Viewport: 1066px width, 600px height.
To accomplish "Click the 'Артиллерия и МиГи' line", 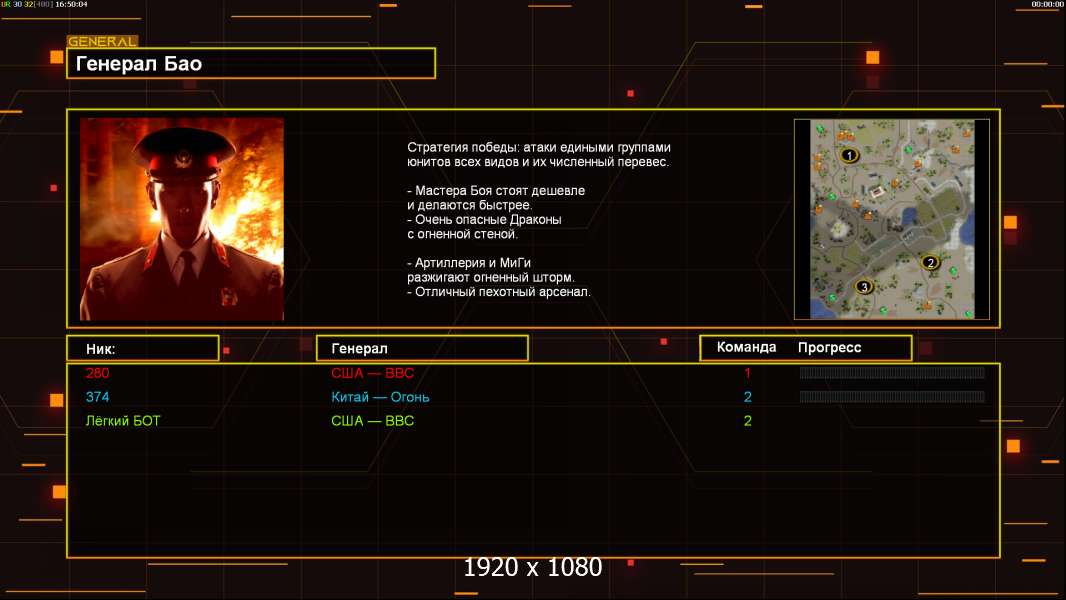I will pyautogui.click(x=469, y=263).
